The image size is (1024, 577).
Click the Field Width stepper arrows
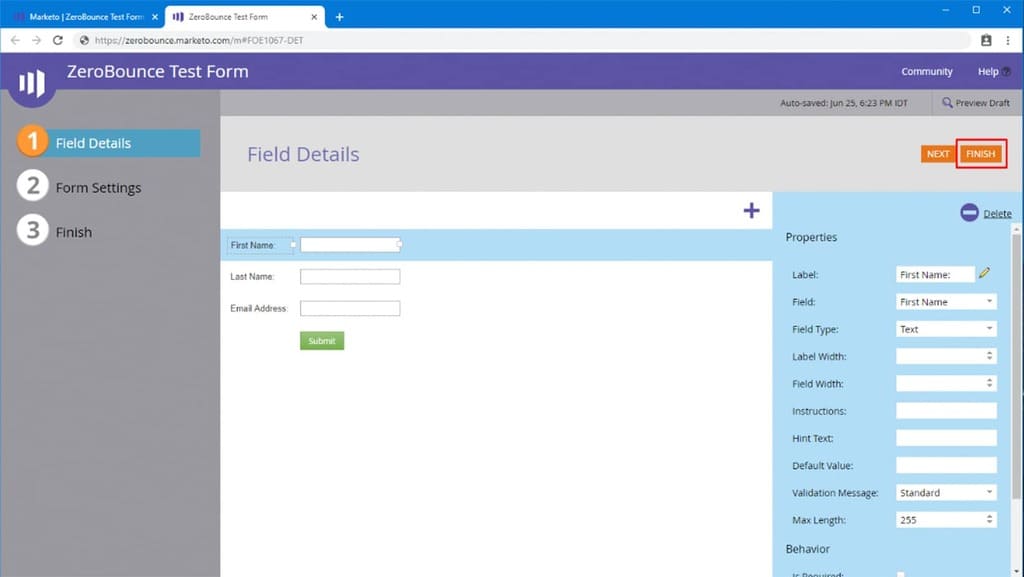pos(989,384)
